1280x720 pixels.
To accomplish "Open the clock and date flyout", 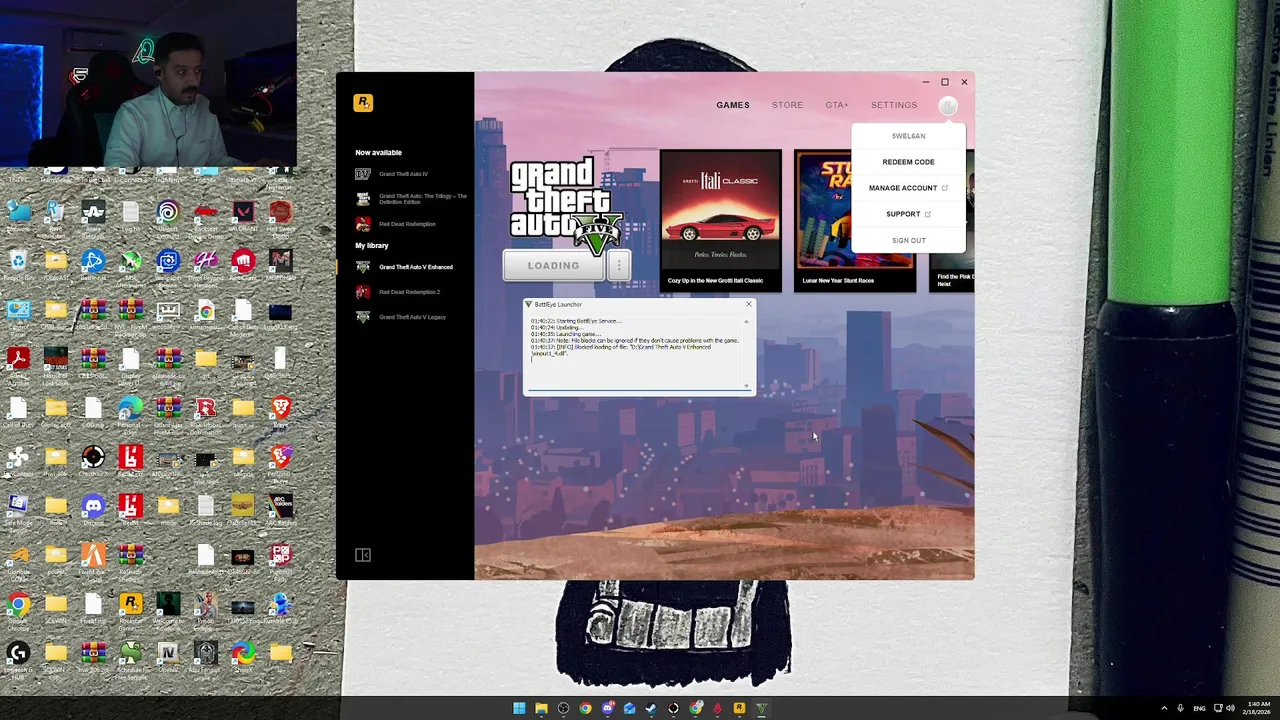I will pos(1257,708).
